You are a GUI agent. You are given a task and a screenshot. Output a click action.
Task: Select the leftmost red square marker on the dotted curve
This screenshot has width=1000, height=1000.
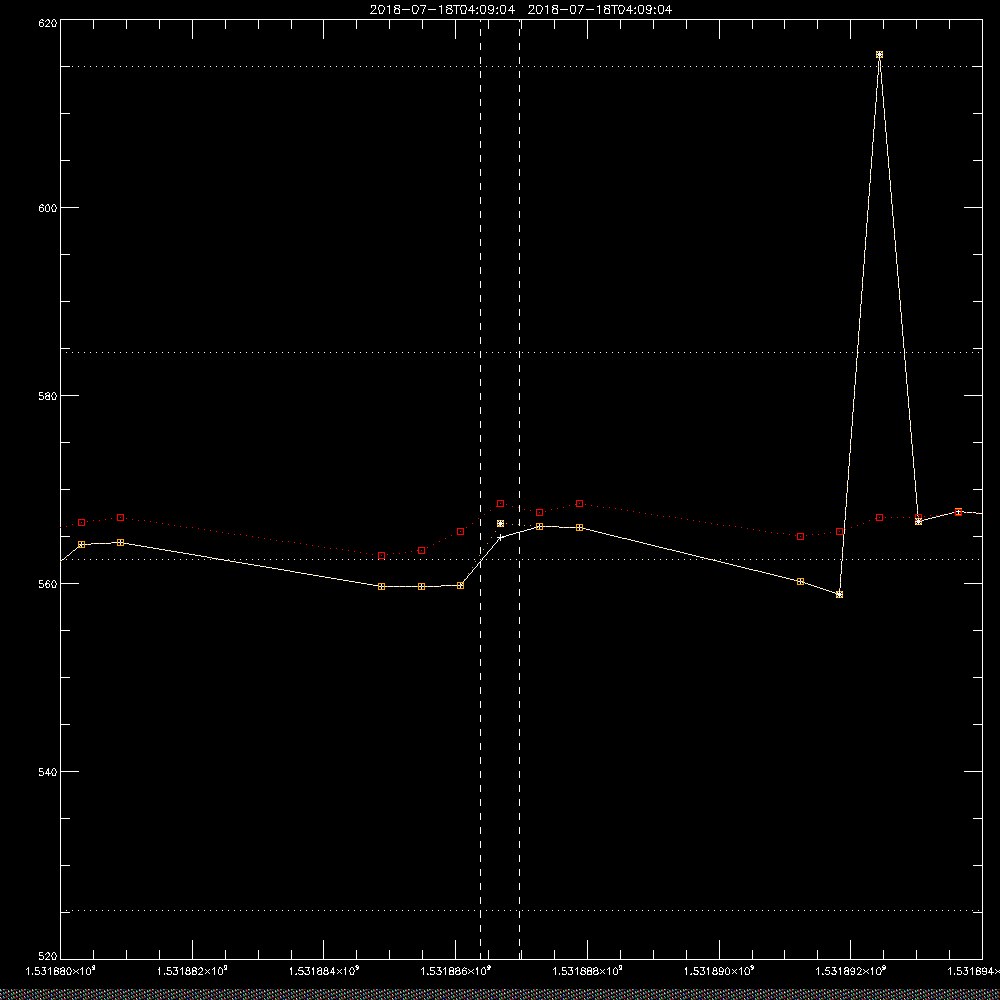click(82, 522)
